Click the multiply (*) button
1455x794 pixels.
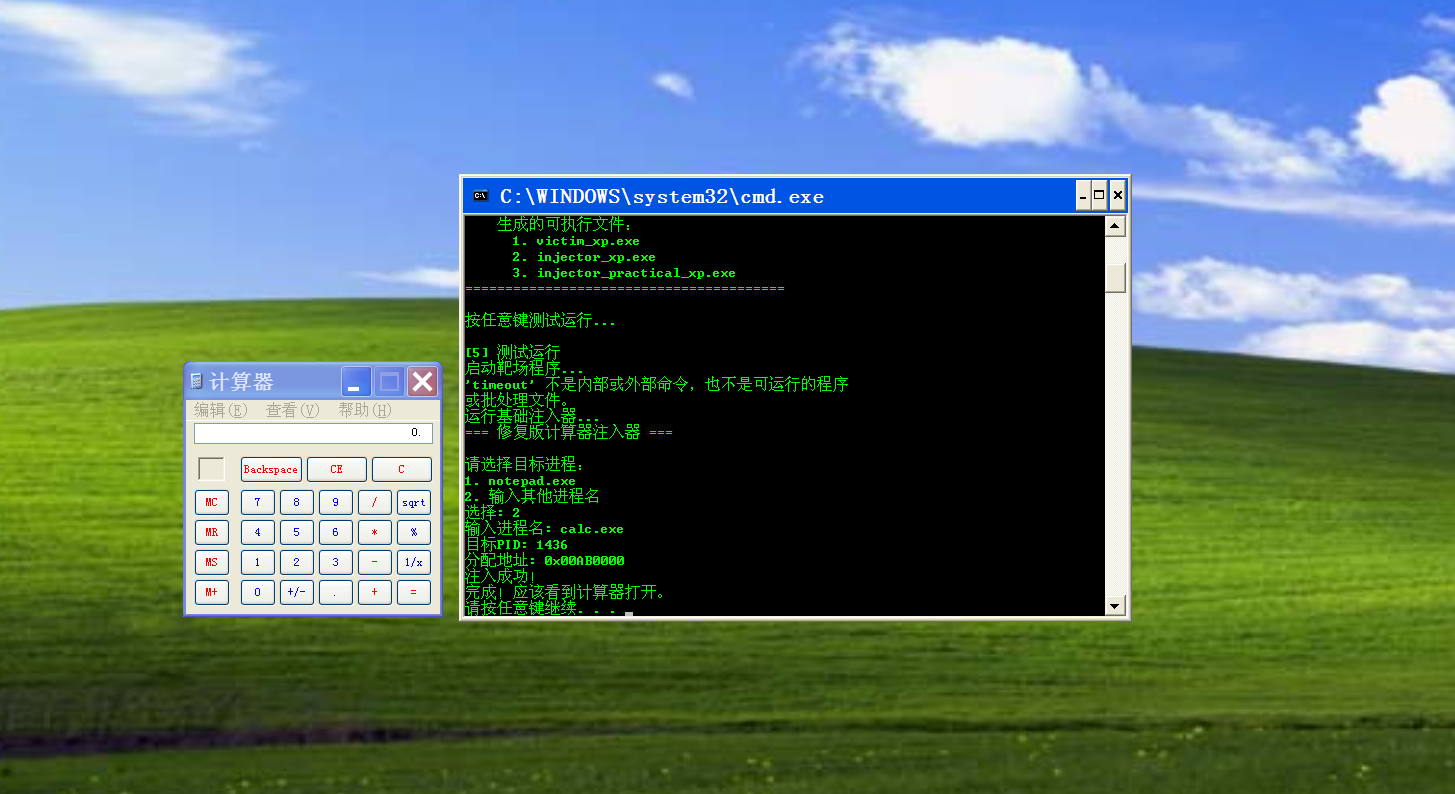click(x=375, y=532)
